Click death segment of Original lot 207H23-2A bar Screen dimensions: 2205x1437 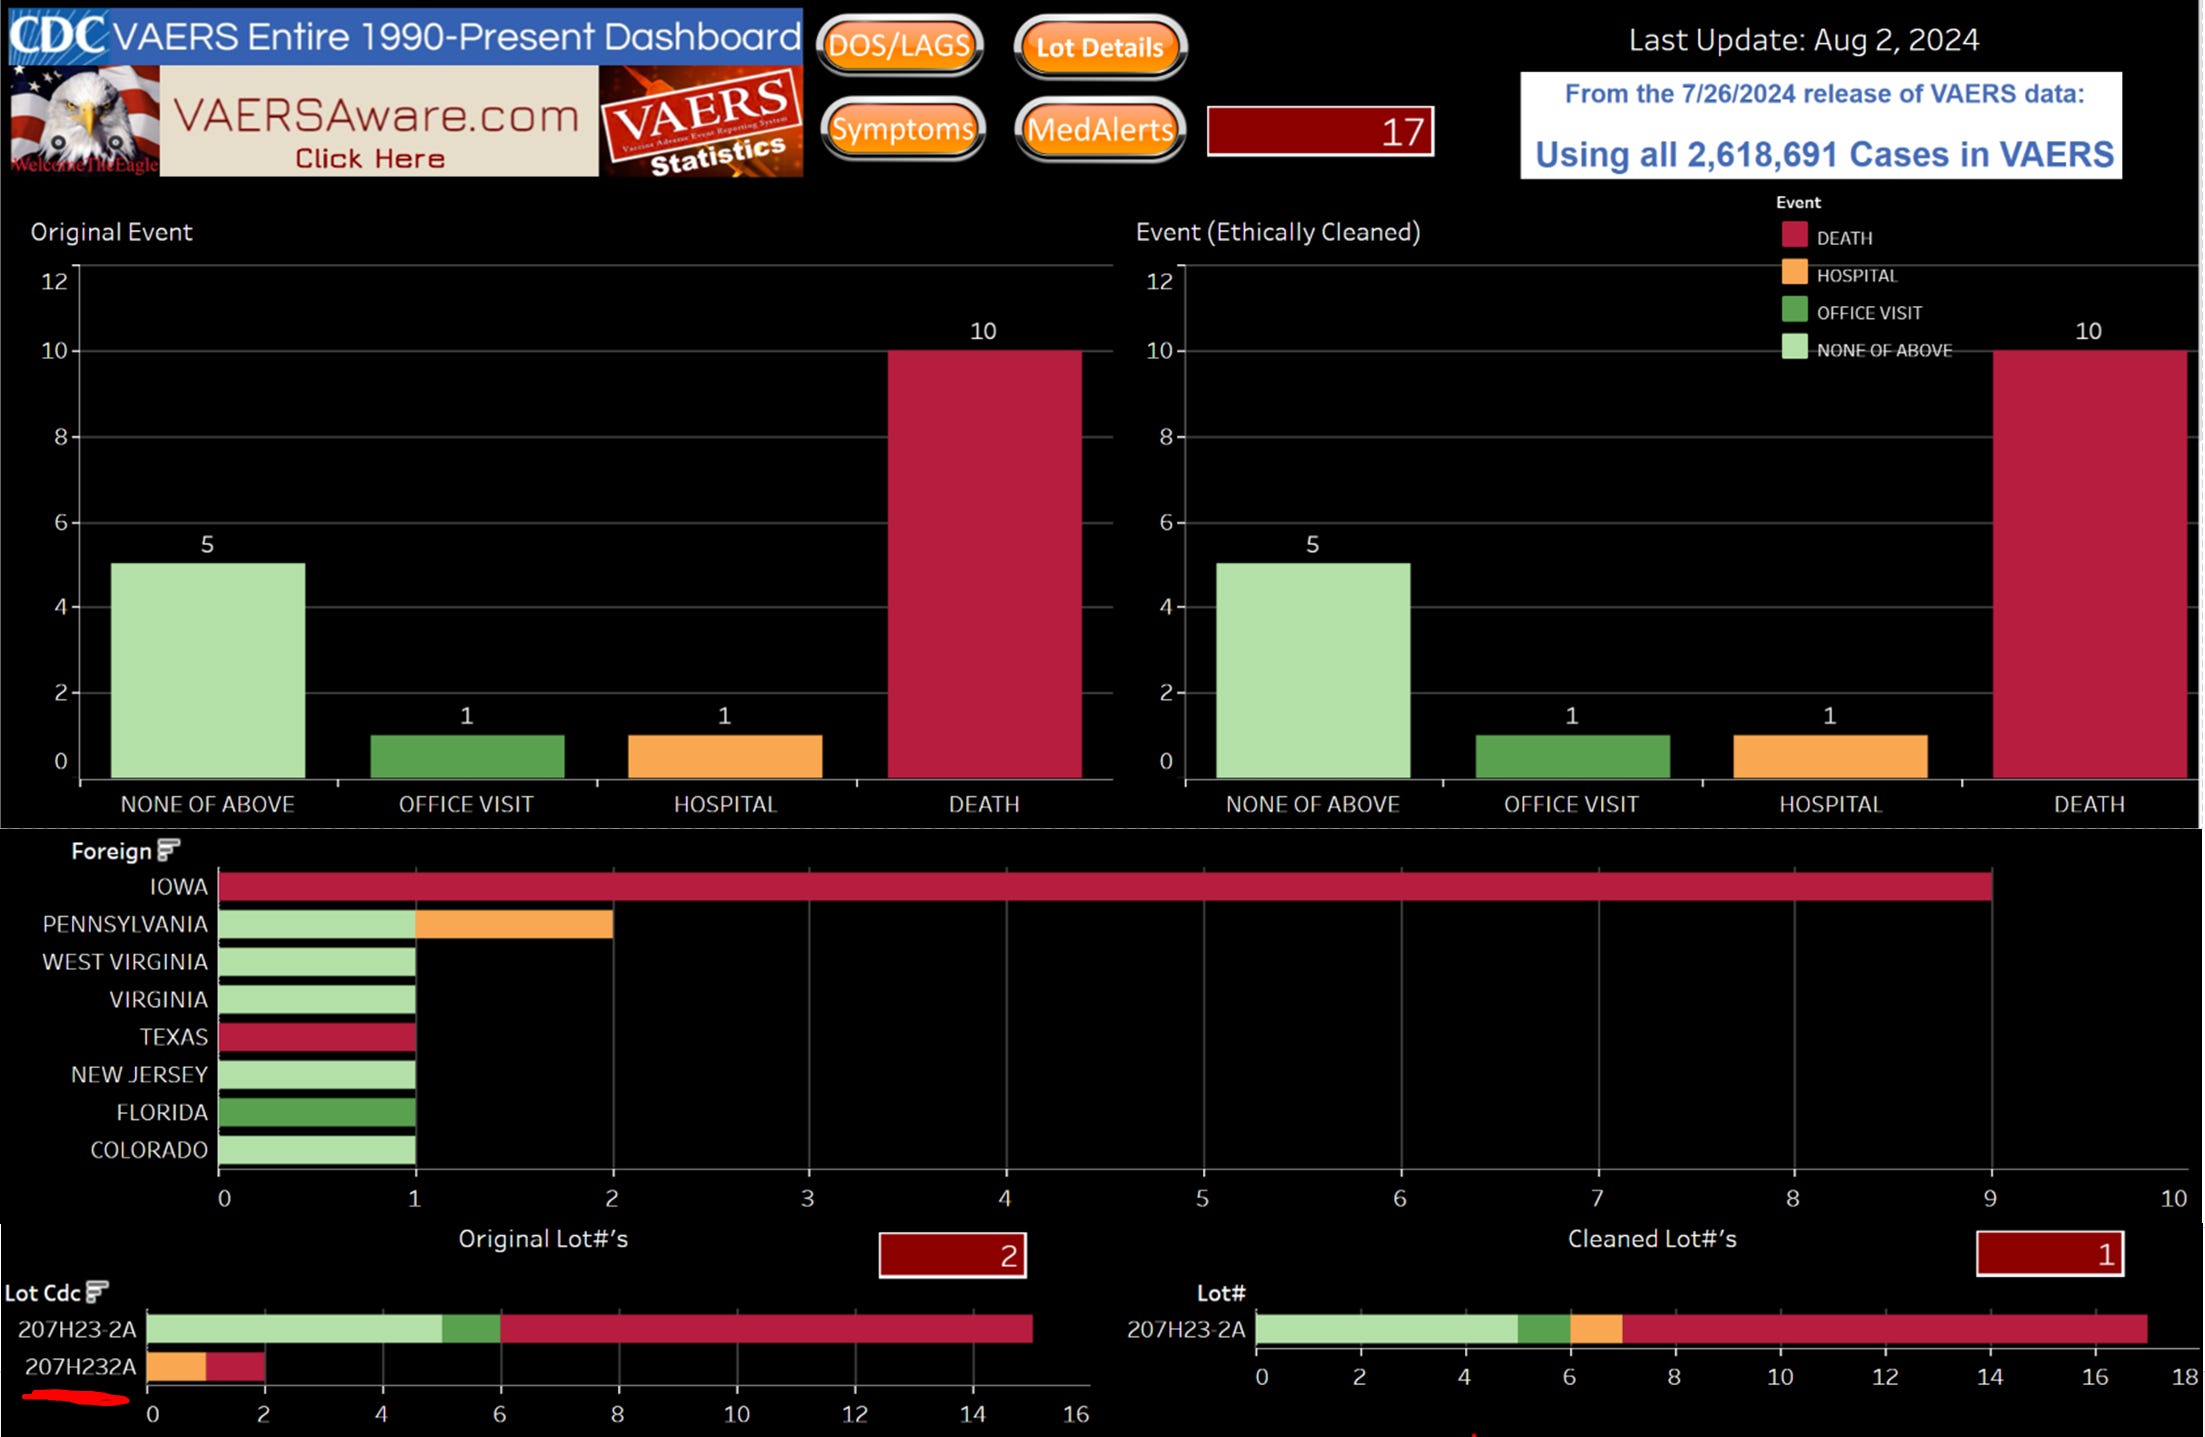(766, 1329)
